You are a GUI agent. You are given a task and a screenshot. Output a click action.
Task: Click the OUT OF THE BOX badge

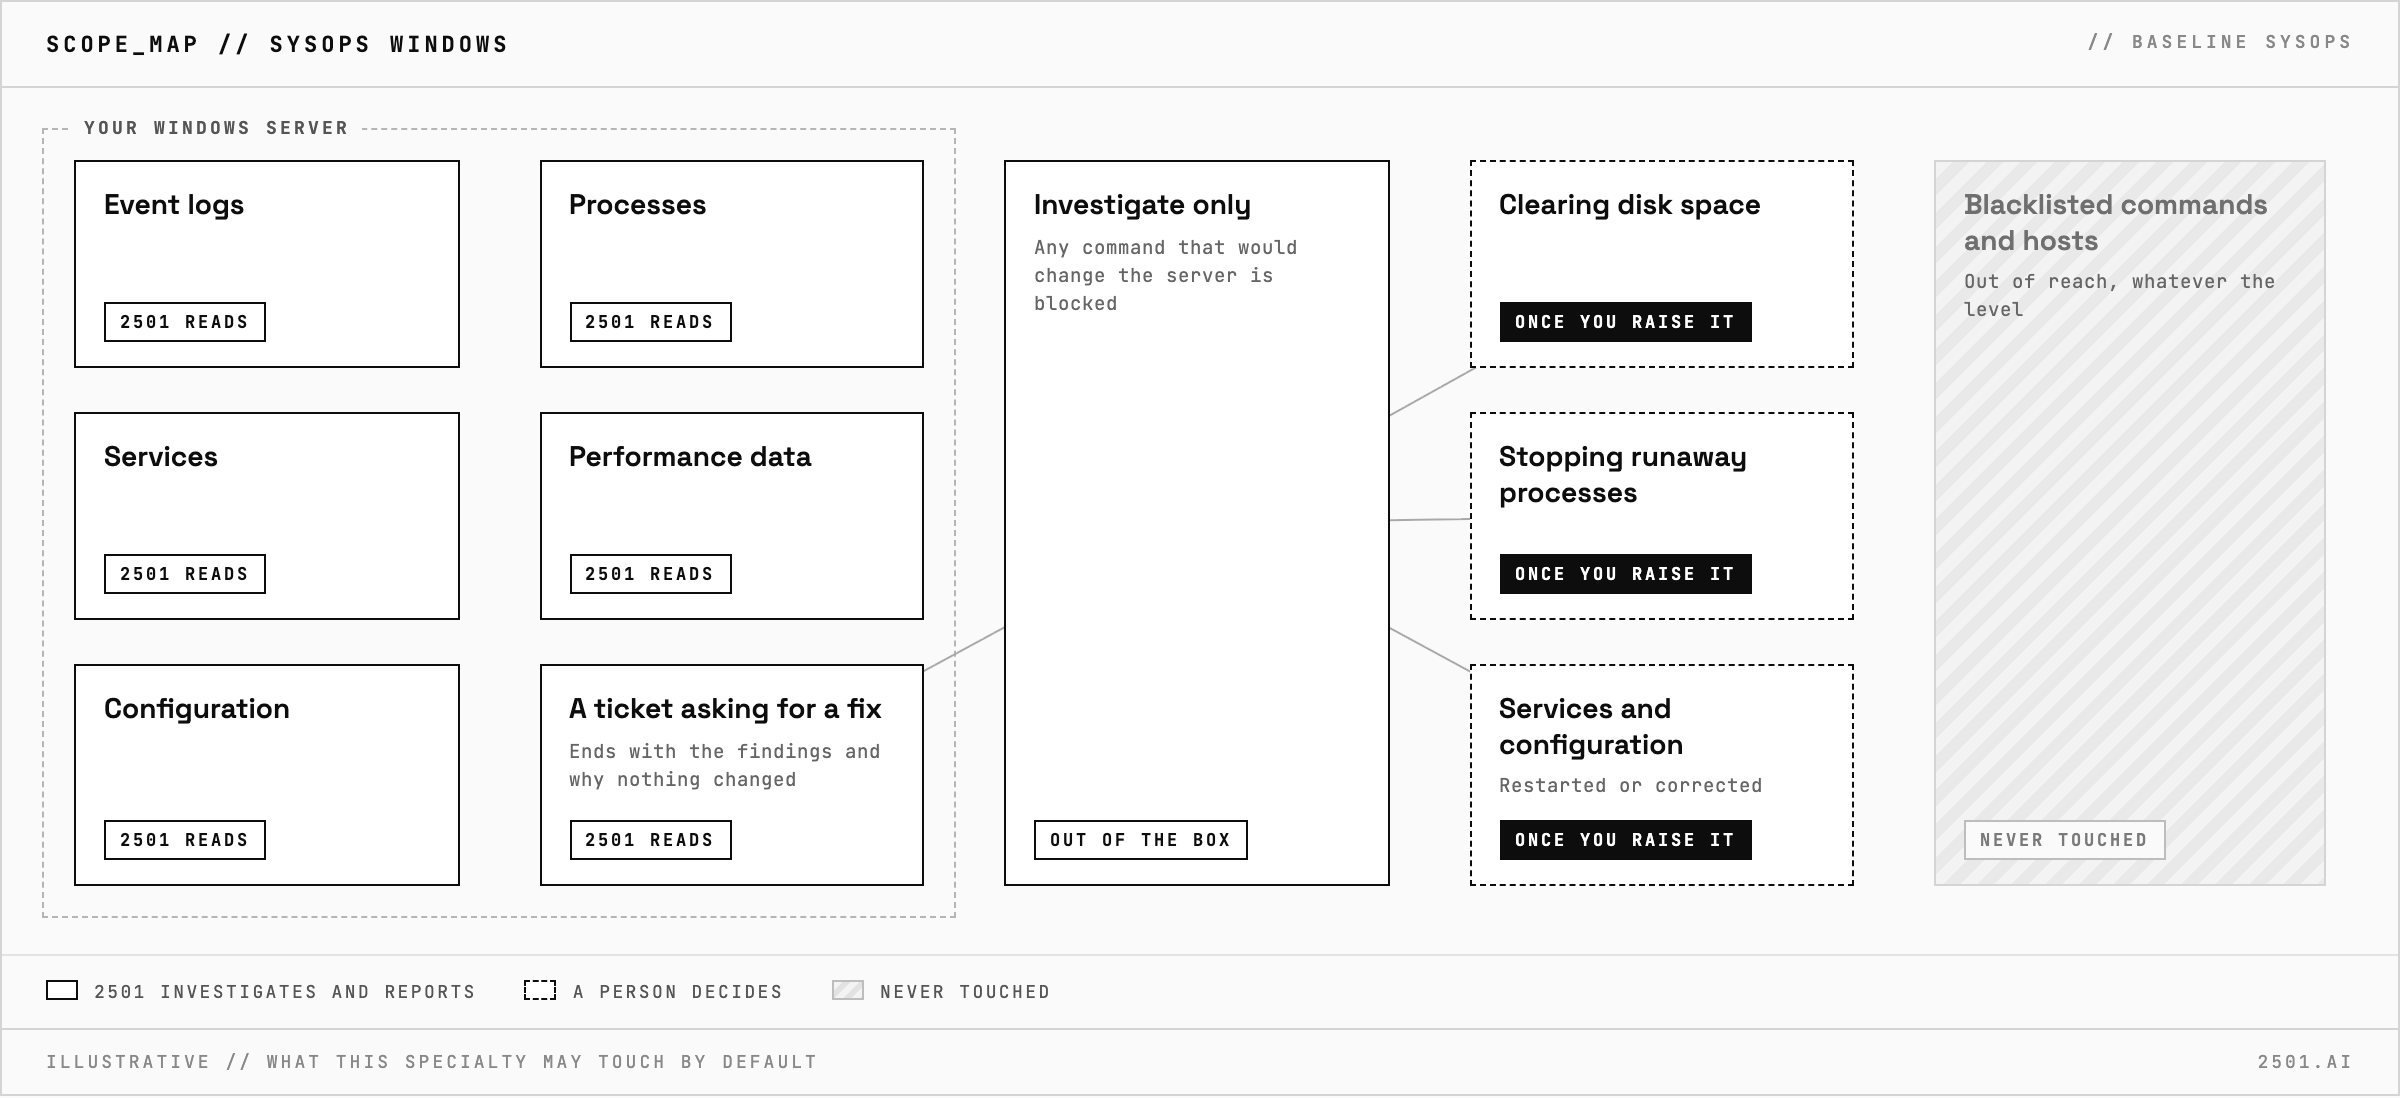pyautogui.click(x=1141, y=840)
